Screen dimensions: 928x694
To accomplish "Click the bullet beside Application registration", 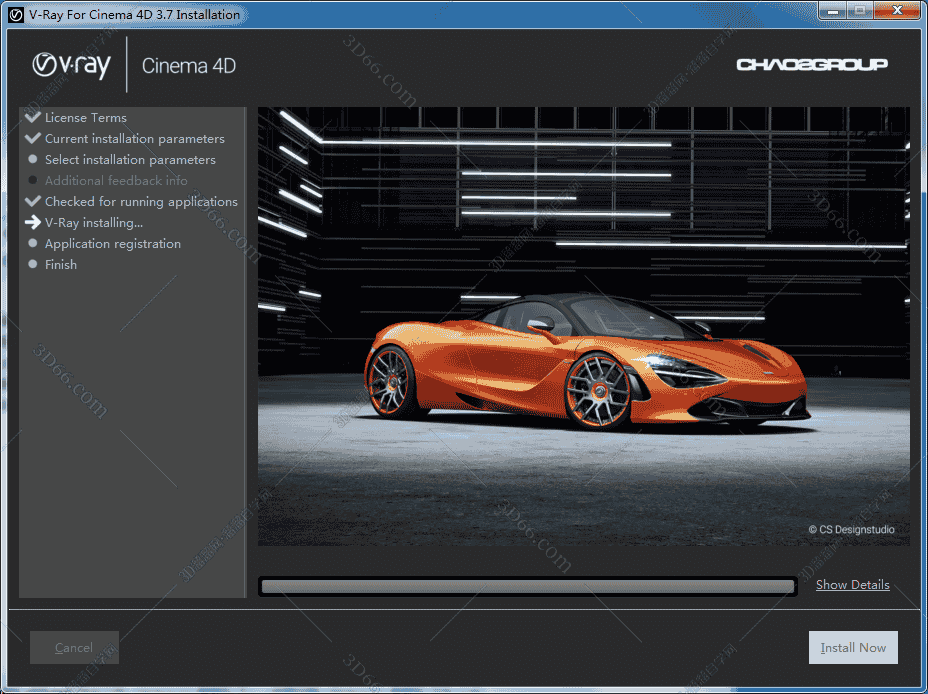I will point(33,243).
